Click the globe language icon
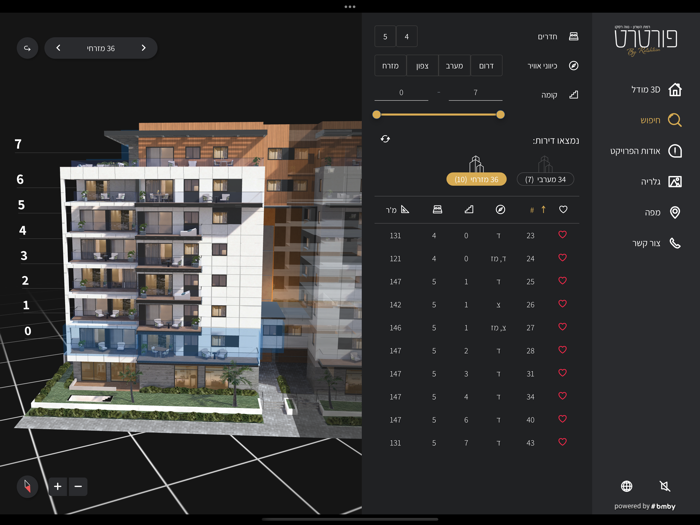 [x=626, y=486]
